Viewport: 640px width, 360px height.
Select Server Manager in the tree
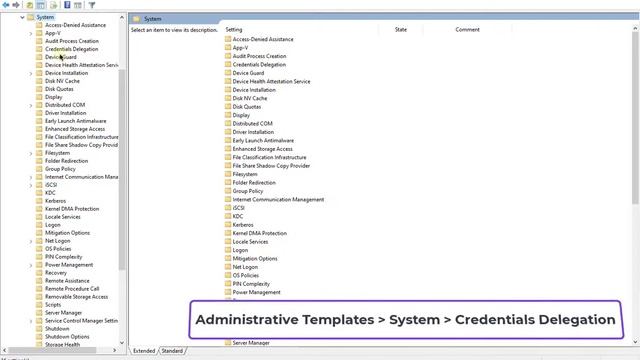(63, 313)
